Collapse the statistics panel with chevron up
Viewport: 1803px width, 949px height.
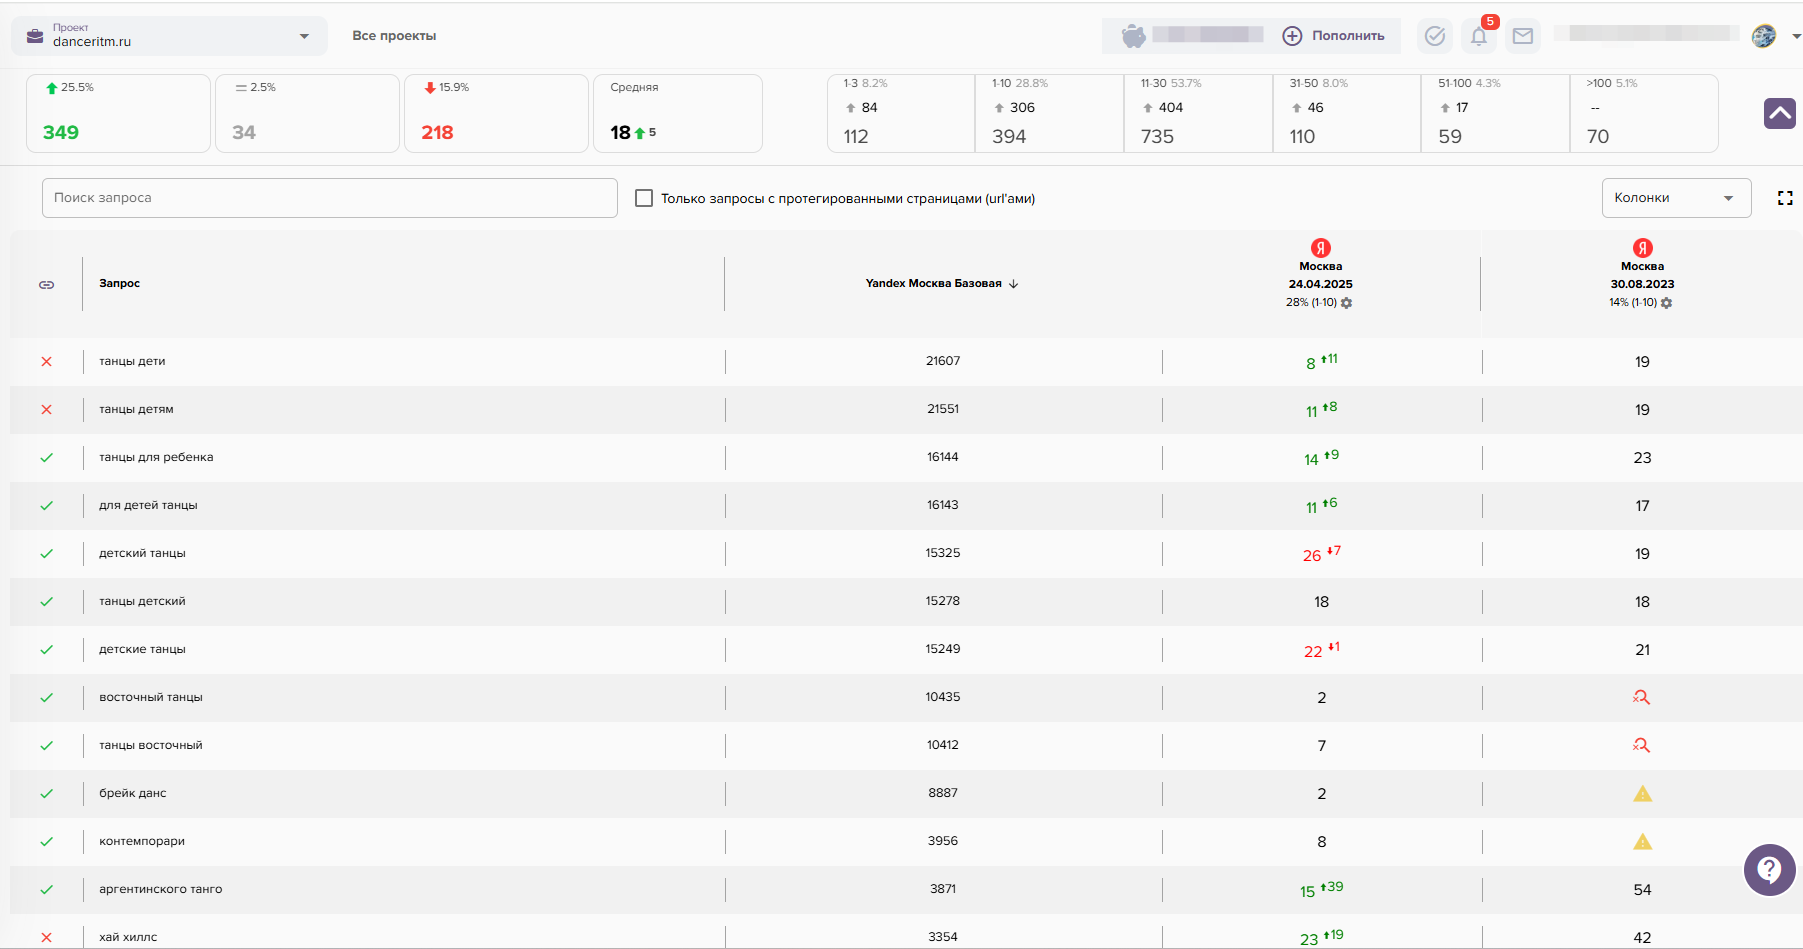point(1779,114)
